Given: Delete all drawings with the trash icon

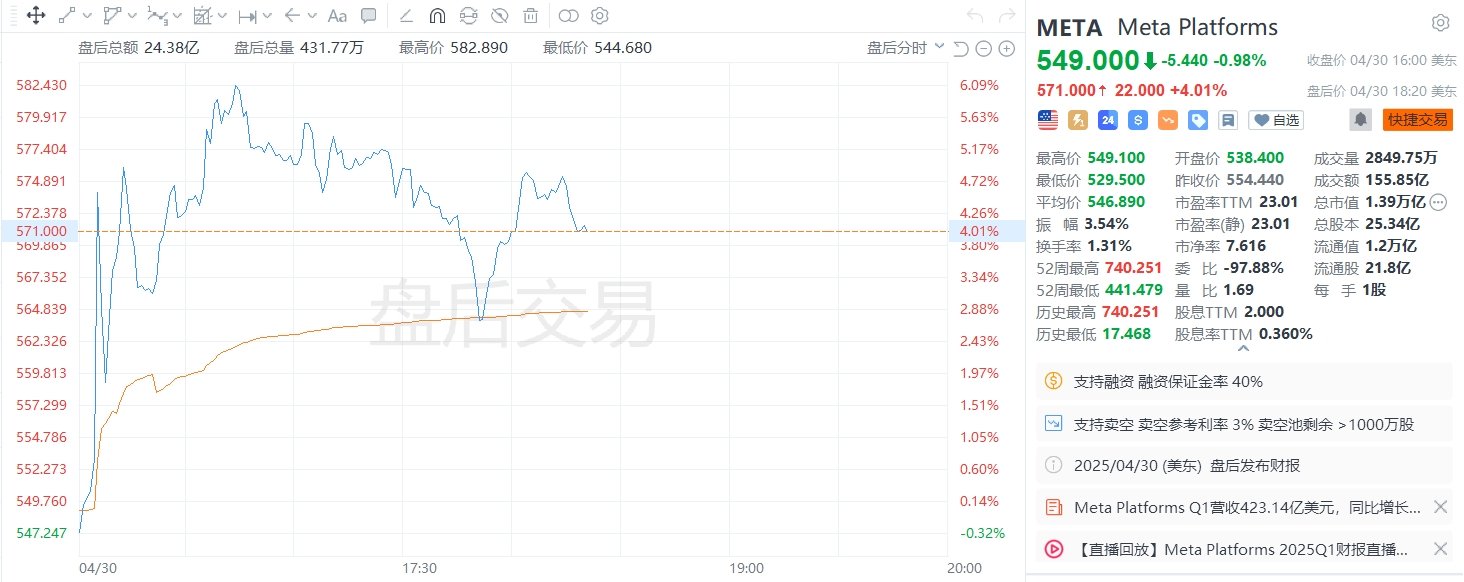Looking at the screenshot, I should pyautogui.click(x=530, y=15).
